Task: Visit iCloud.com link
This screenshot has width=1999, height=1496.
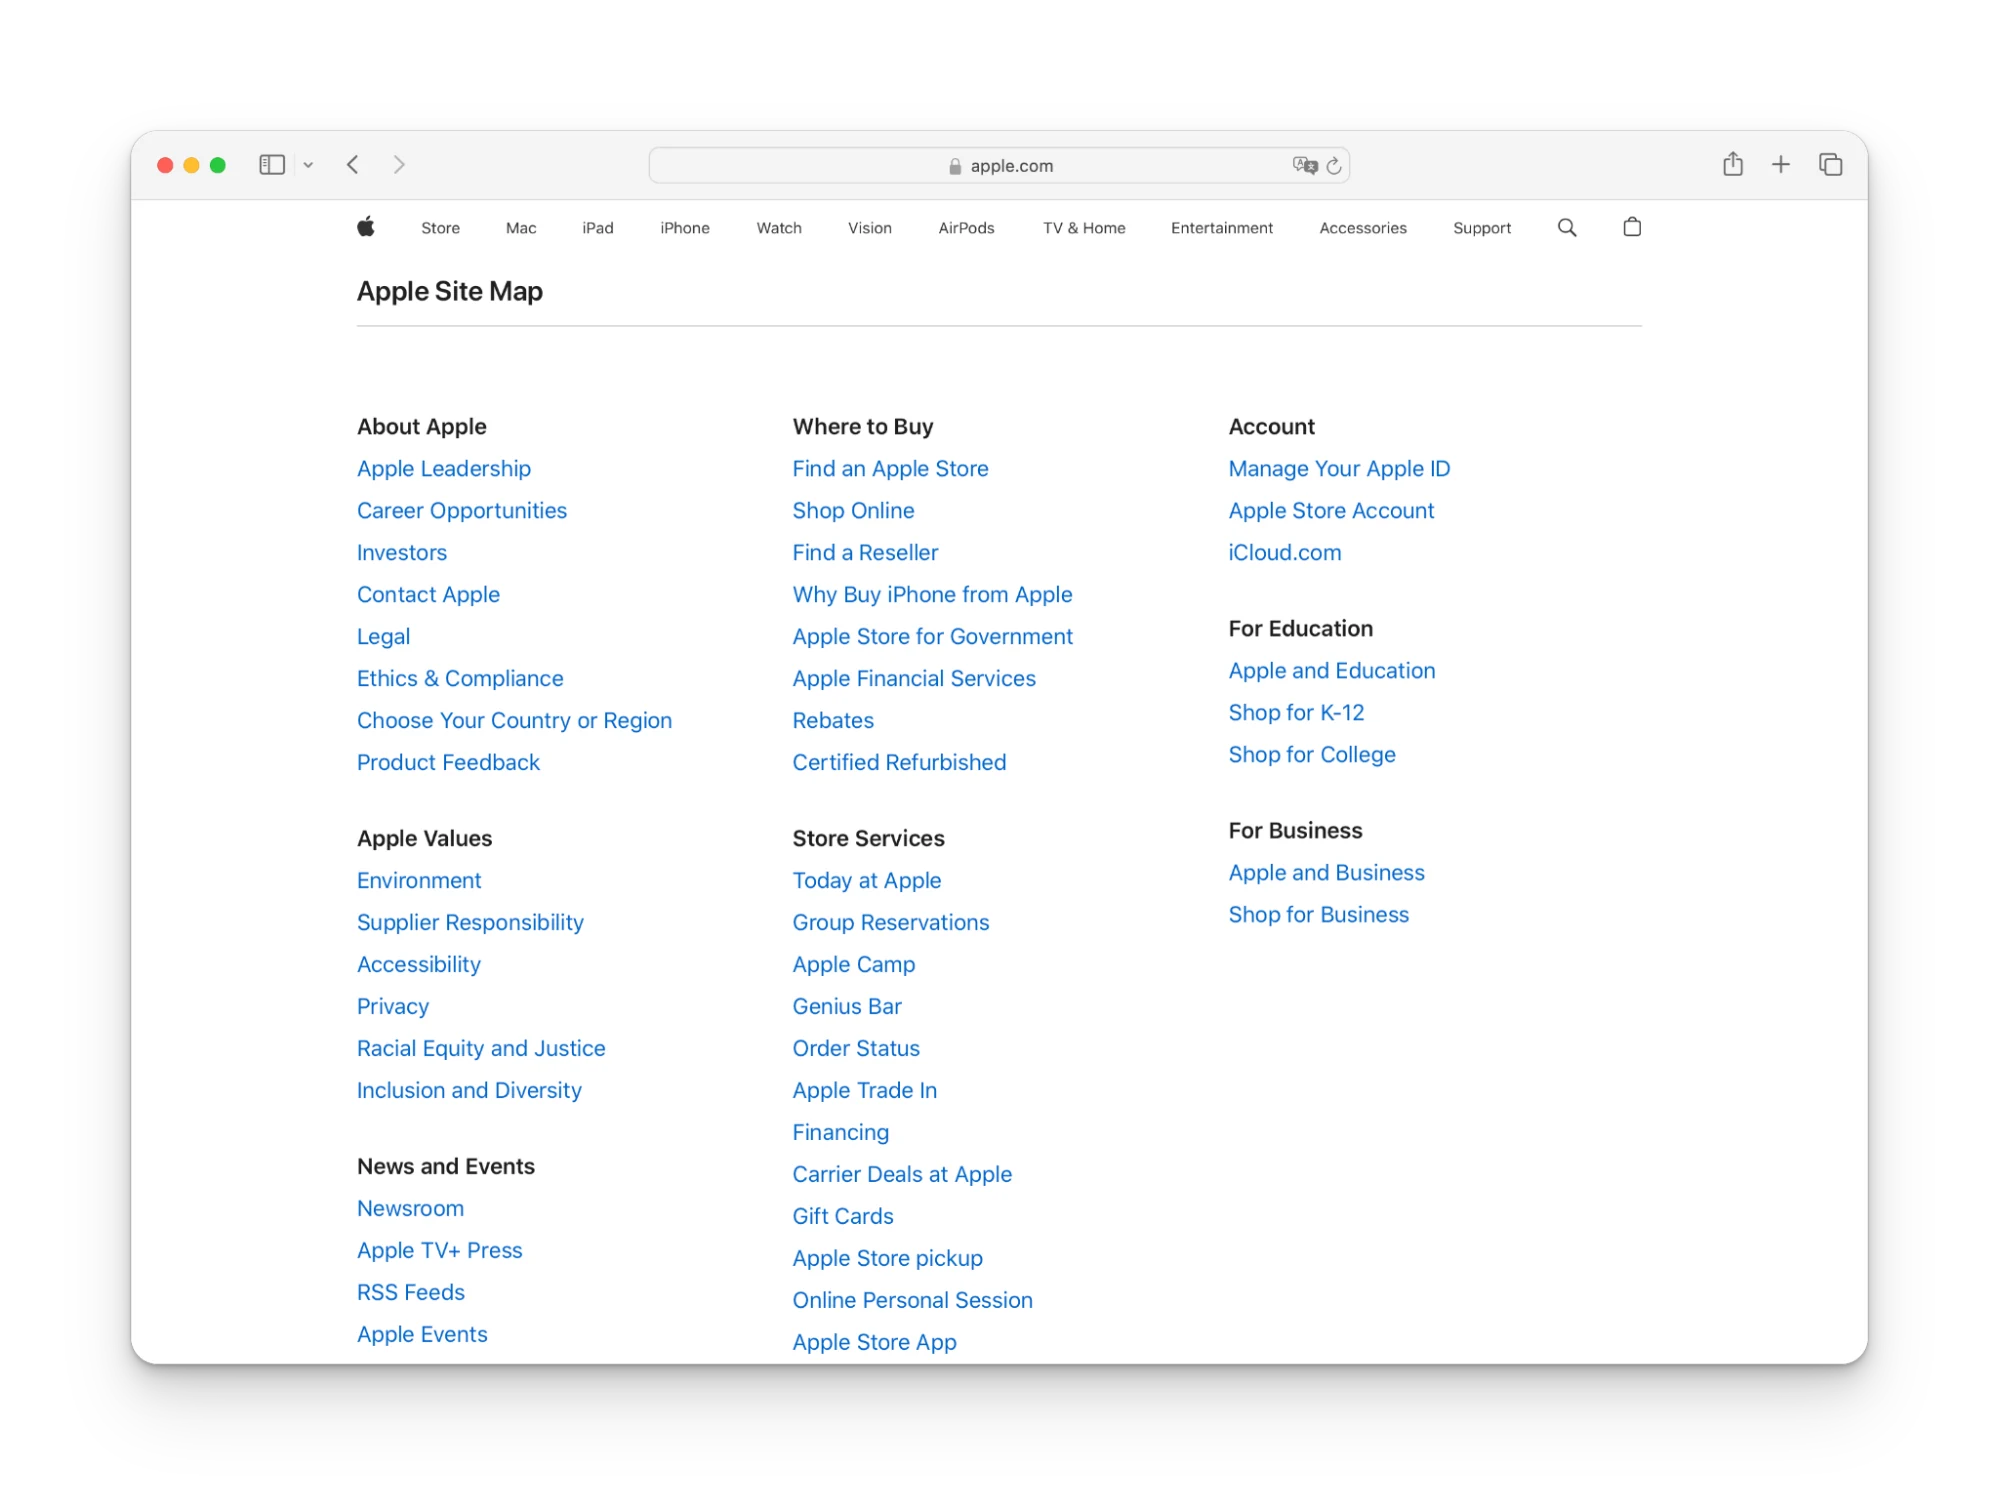Action: (x=1285, y=552)
